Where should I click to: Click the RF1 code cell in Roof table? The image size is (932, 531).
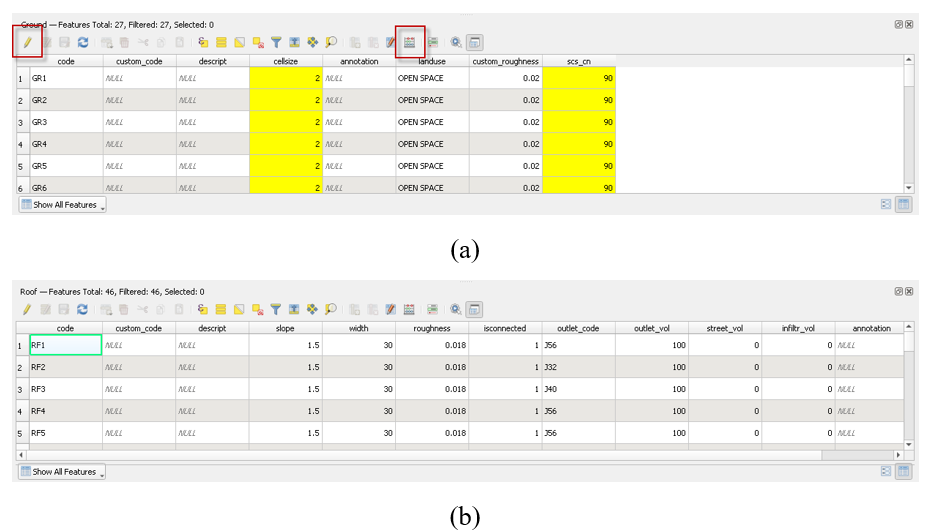(65, 345)
